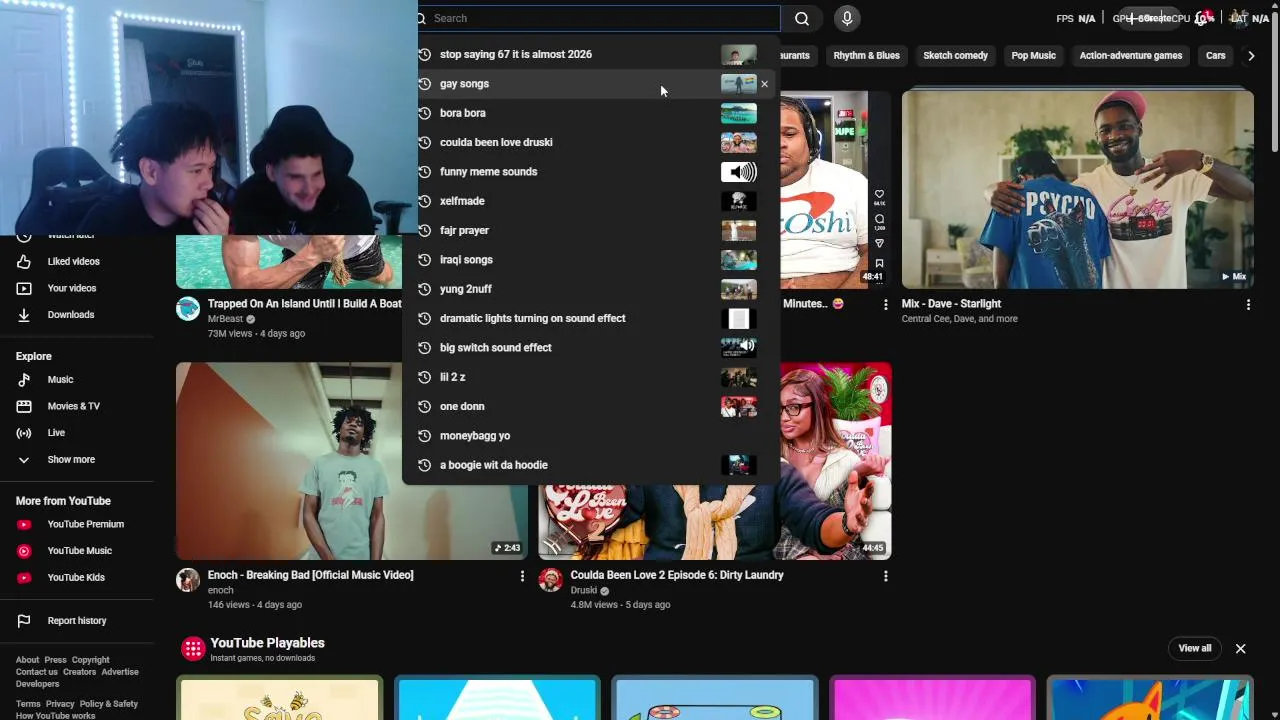Click the MrBeast channel avatar
Image resolution: width=1280 pixels, height=720 pixels.
tap(188, 308)
